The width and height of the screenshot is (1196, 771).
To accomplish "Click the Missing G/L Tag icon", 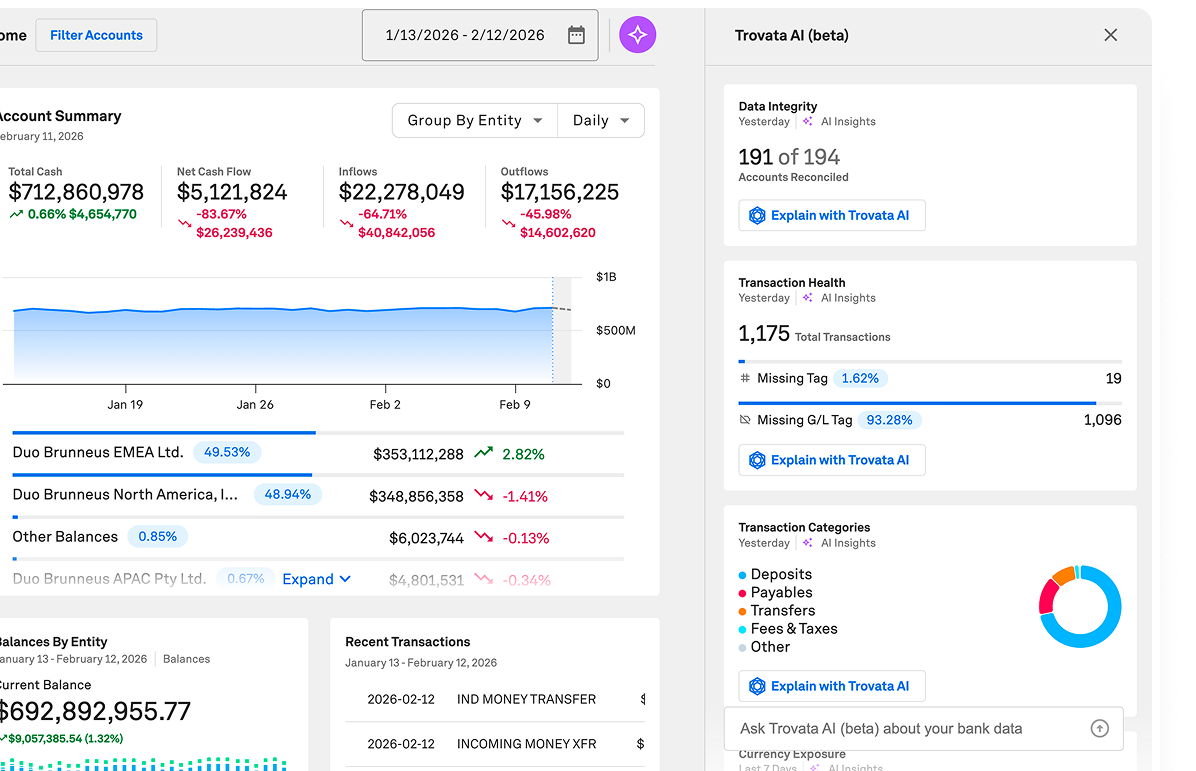I will point(744,421).
